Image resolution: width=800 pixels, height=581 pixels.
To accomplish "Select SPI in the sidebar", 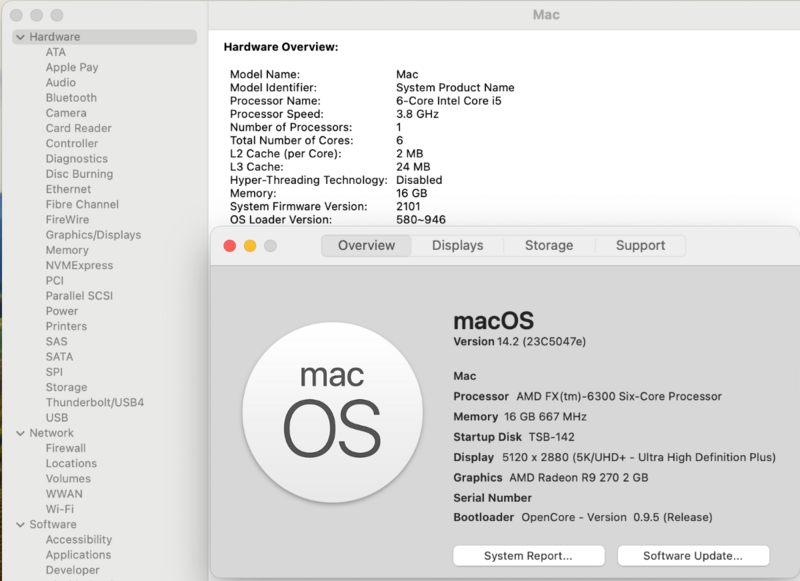I will pos(54,372).
